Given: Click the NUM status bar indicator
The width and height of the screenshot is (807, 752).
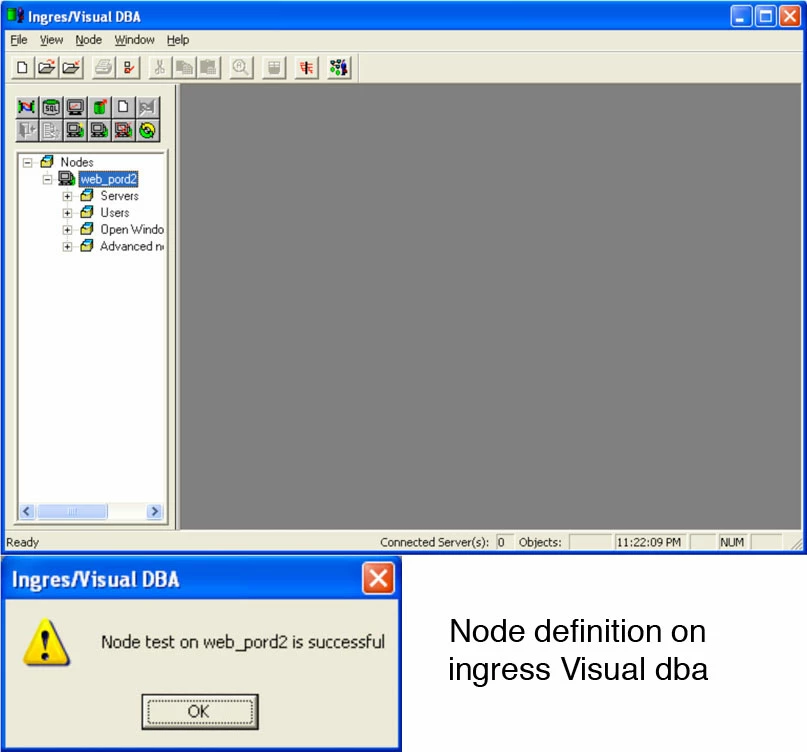Looking at the screenshot, I should click(x=732, y=543).
